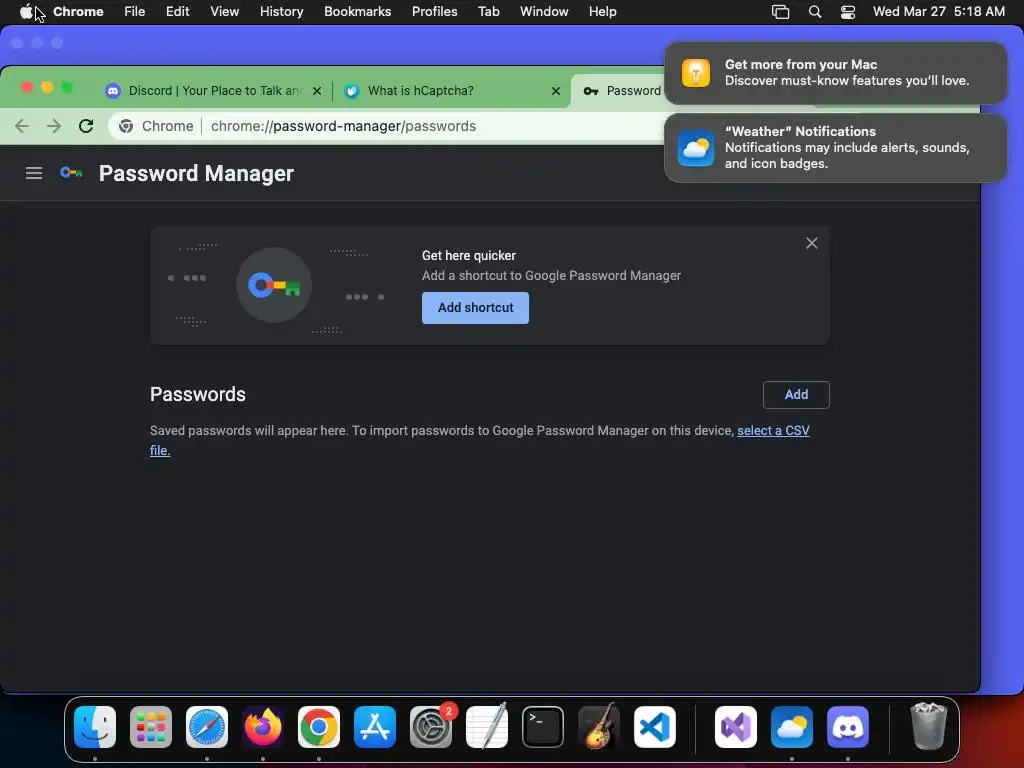This screenshot has height=768, width=1024.
Task: Open the Tab menu
Action: pos(488,11)
